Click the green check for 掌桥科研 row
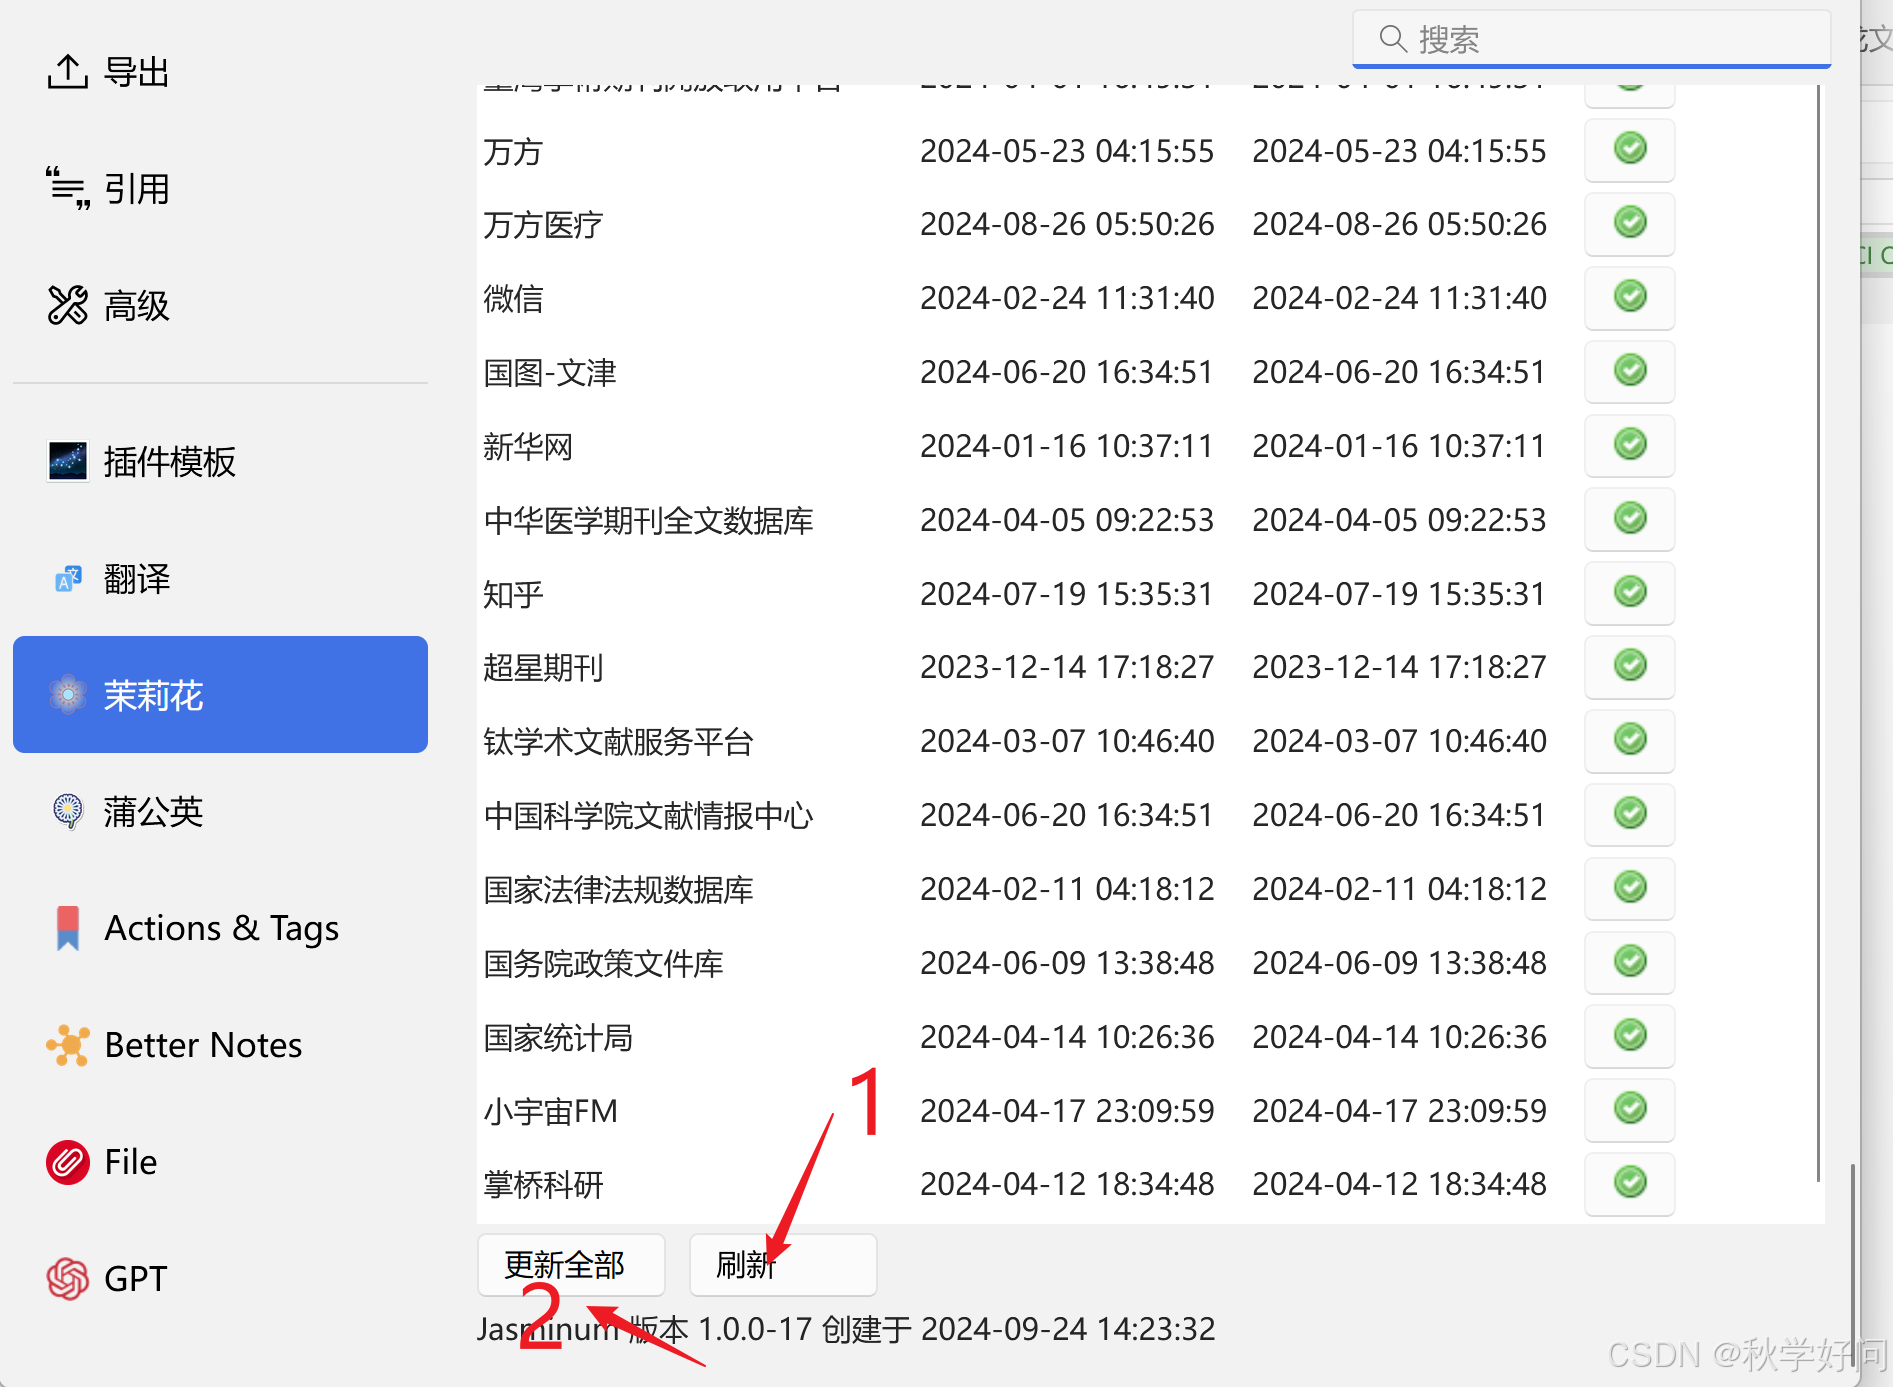 pyautogui.click(x=1630, y=1182)
